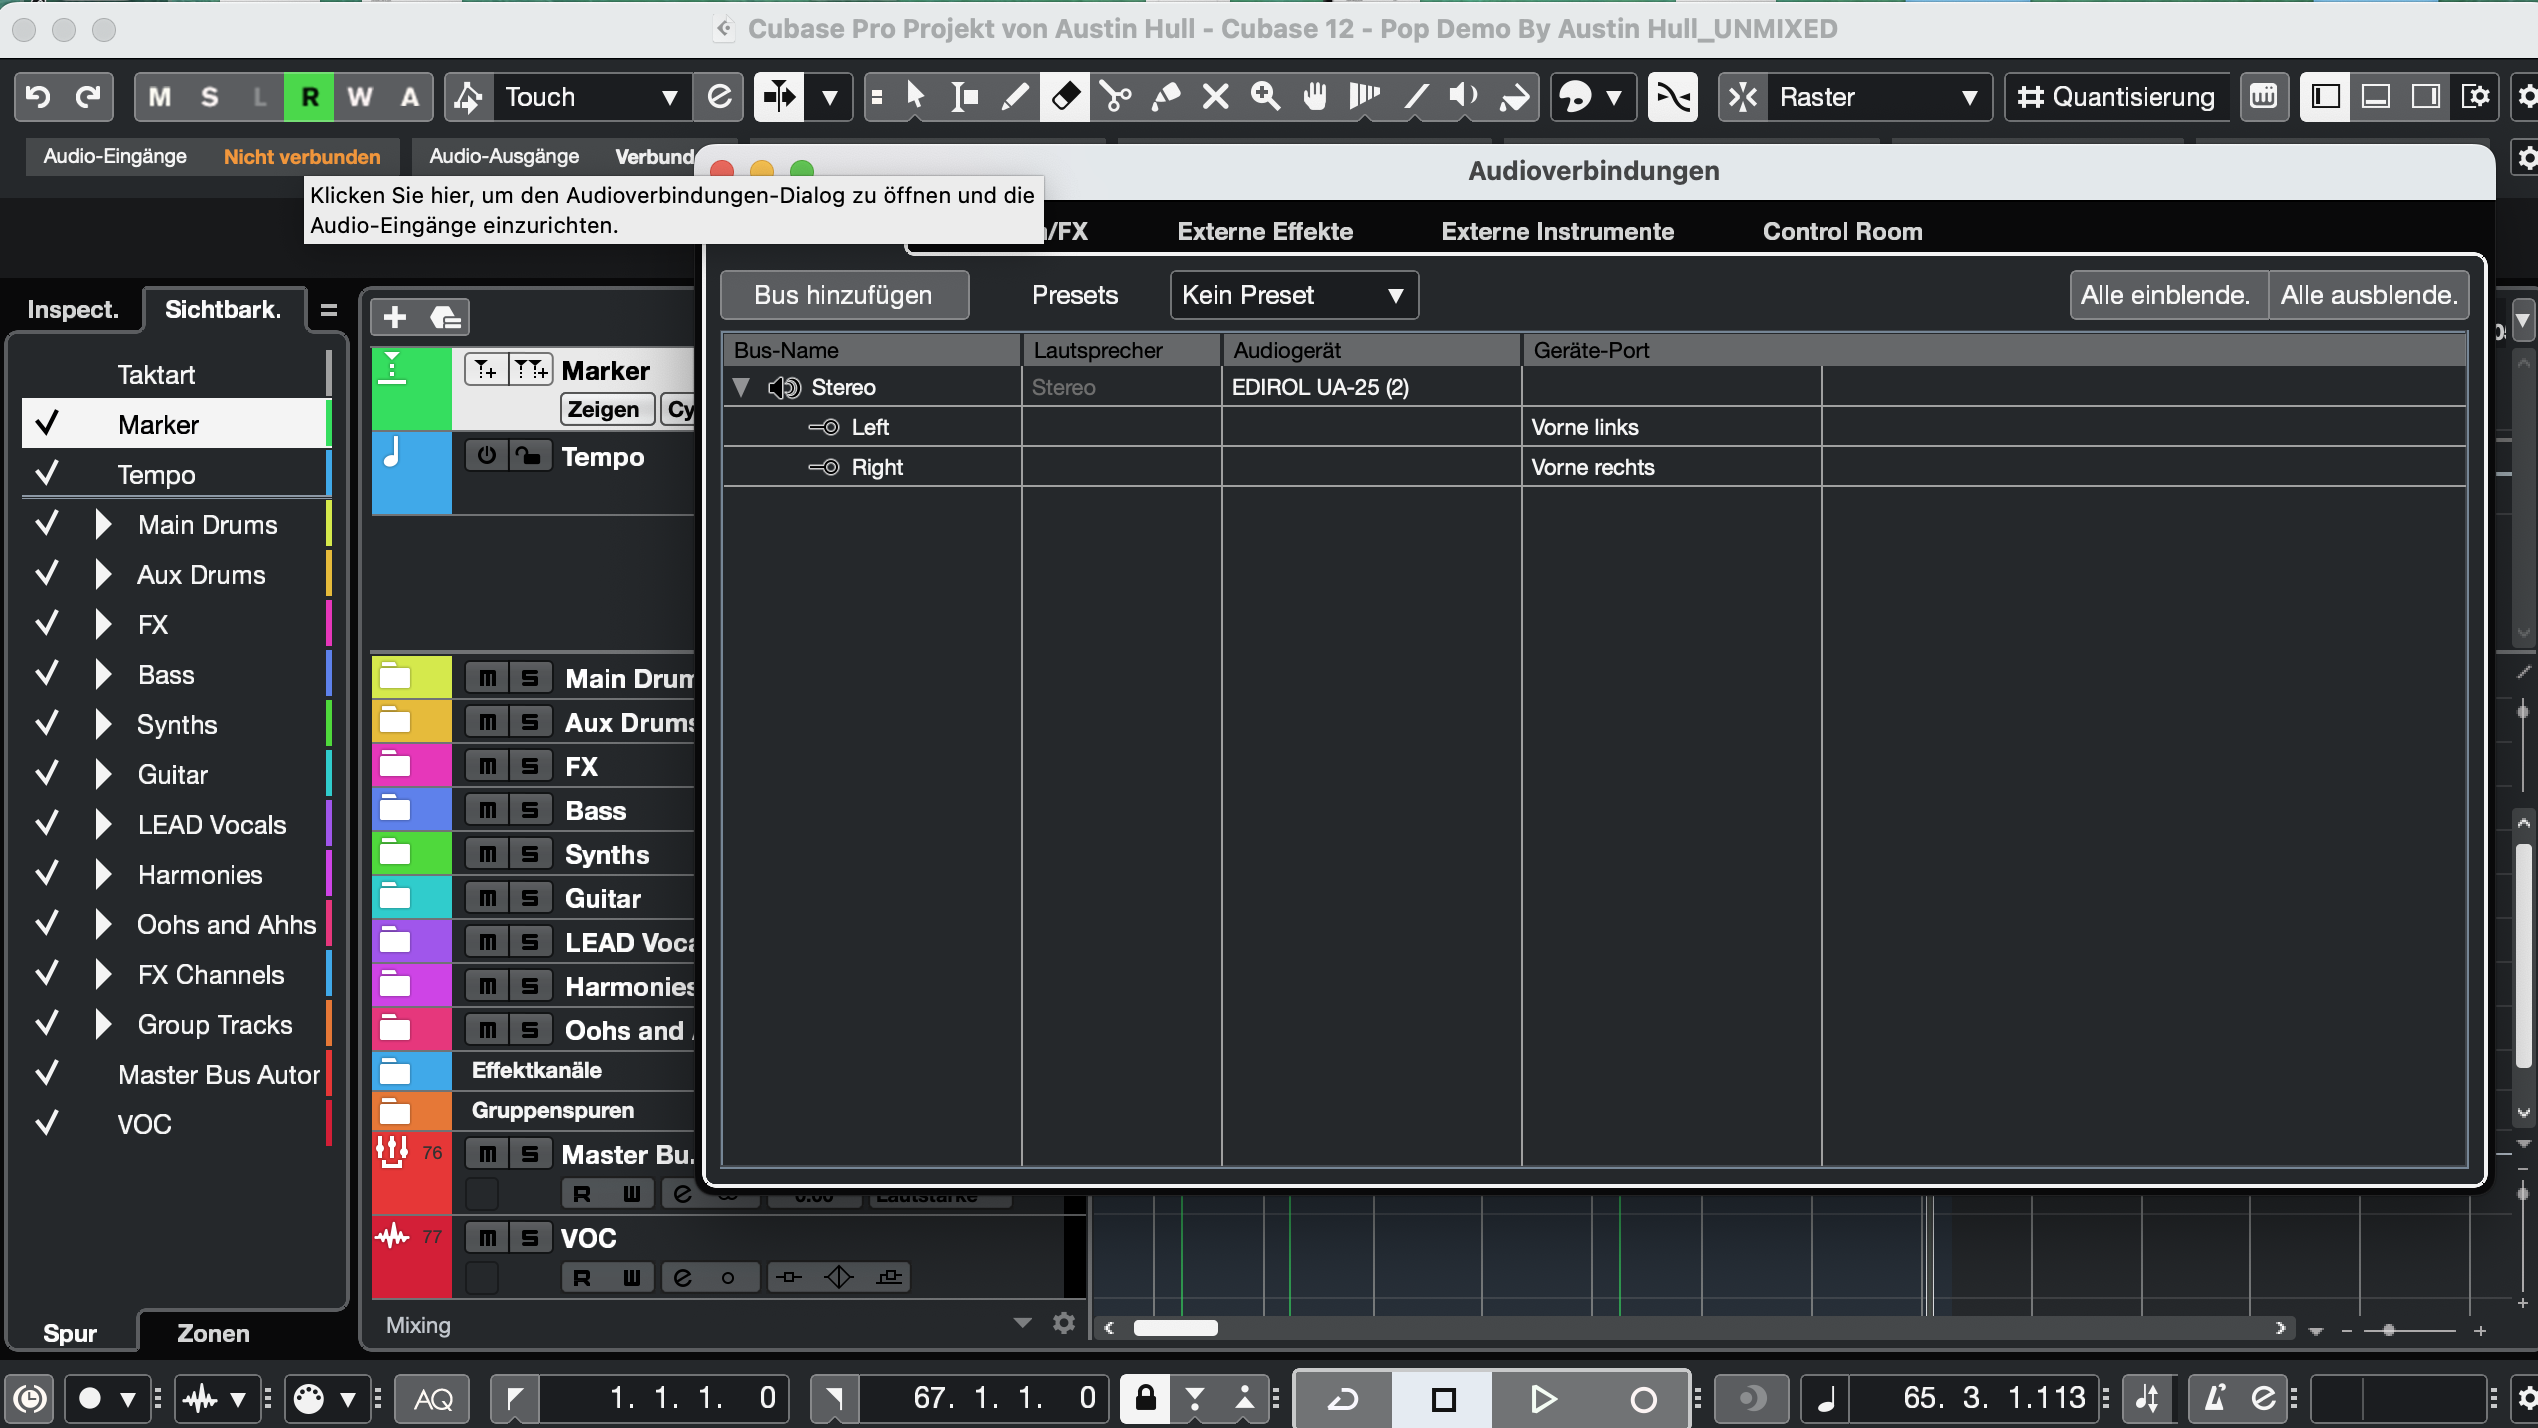Select the Mute X tool
Screen dimensions: 2538x1428
(1215, 97)
